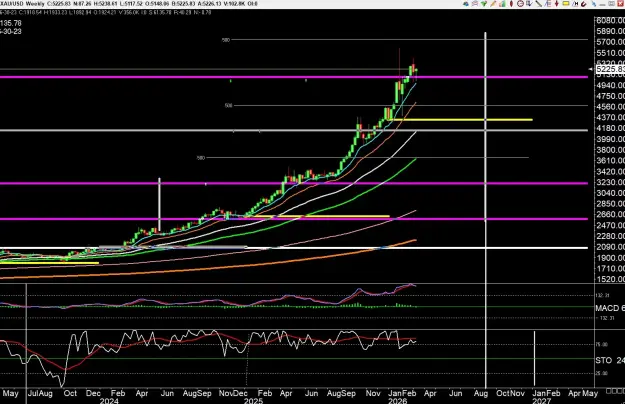
Task: Click the 2025 year label on time axis
Action: [x=253, y=400]
